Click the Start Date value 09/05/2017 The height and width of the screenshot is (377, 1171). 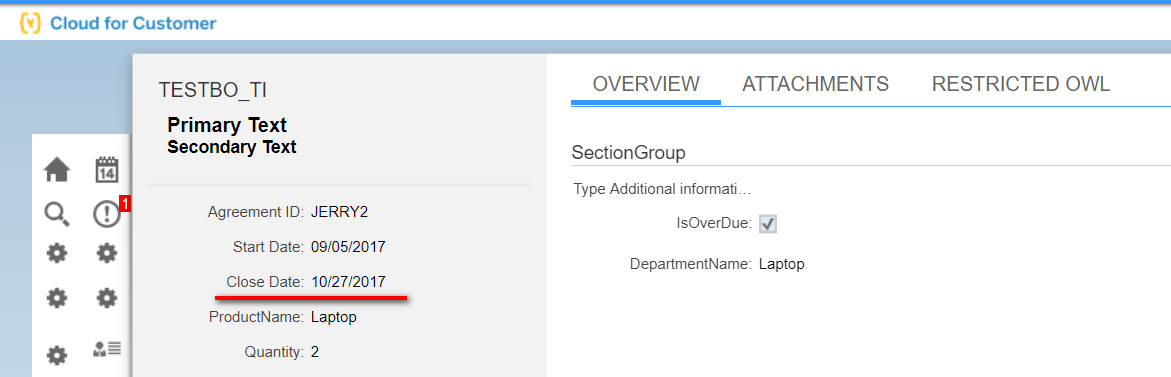click(348, 247)
